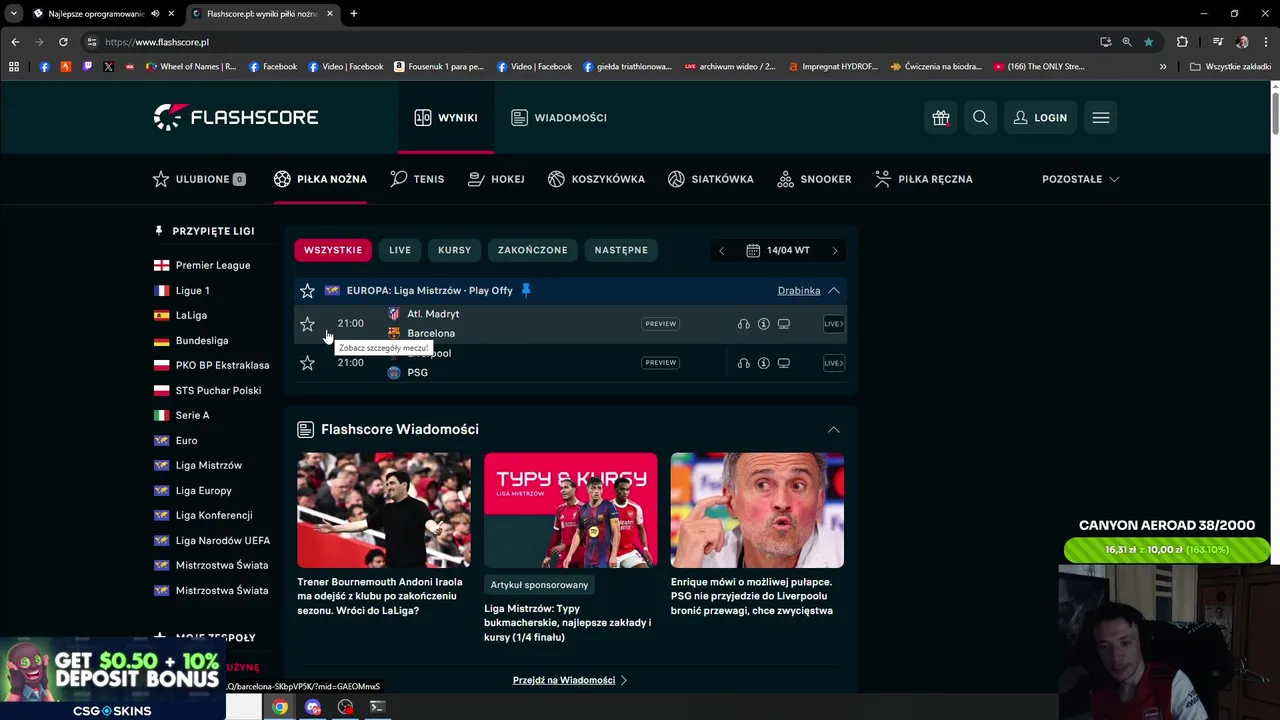
Task: Select PIŁKA NOŻNA sport
Action: pyautogui.click(x=320, y=179)
